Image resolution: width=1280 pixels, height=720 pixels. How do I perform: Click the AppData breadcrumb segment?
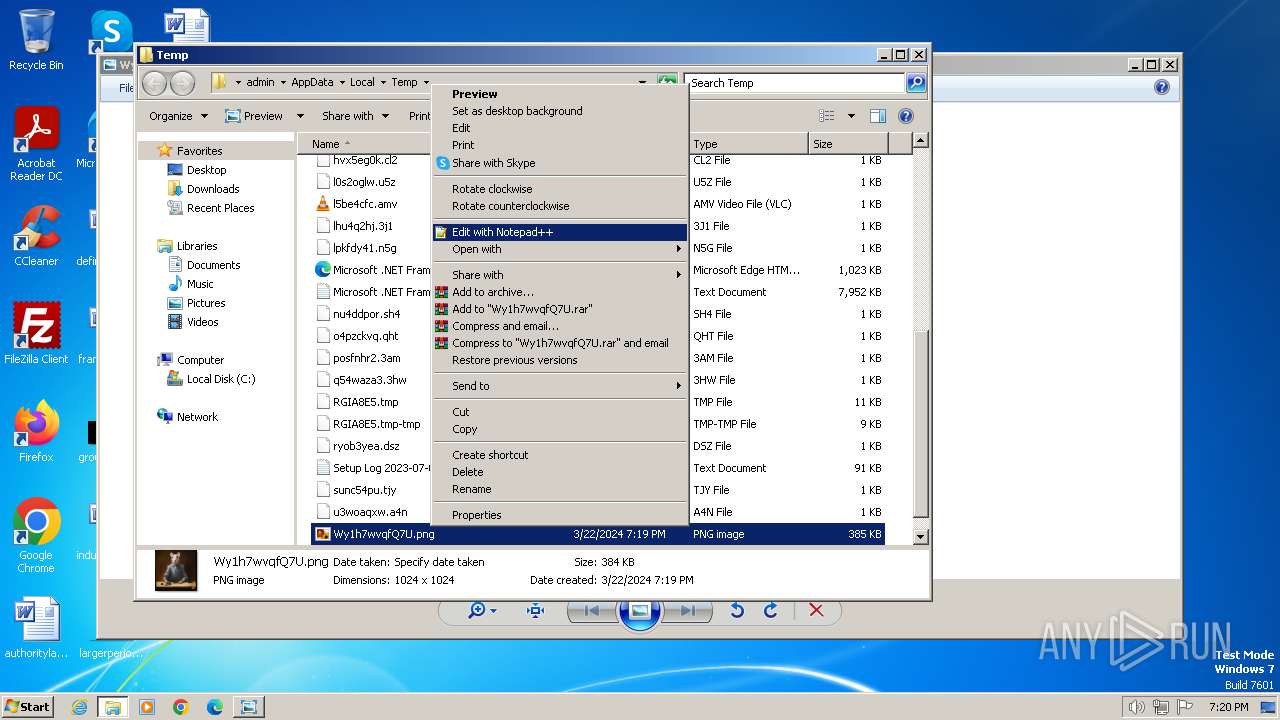[312, 82]
